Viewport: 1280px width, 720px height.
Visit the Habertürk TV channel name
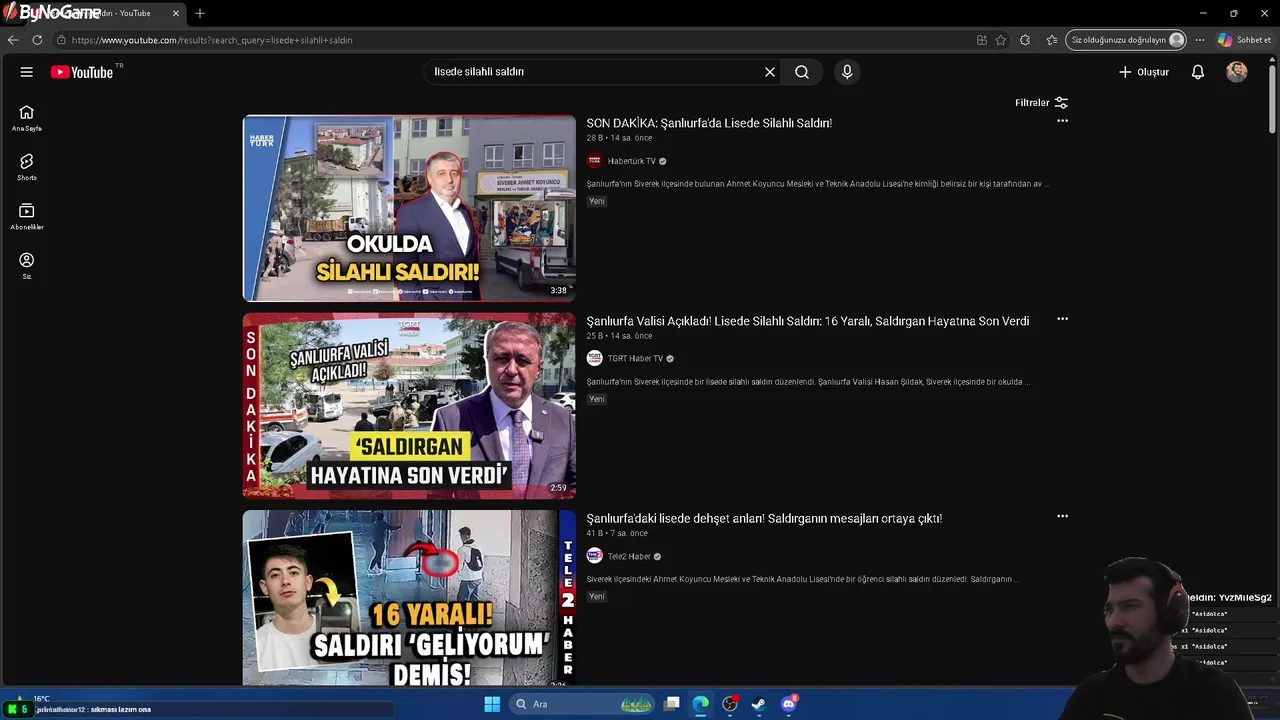point(632,161)
